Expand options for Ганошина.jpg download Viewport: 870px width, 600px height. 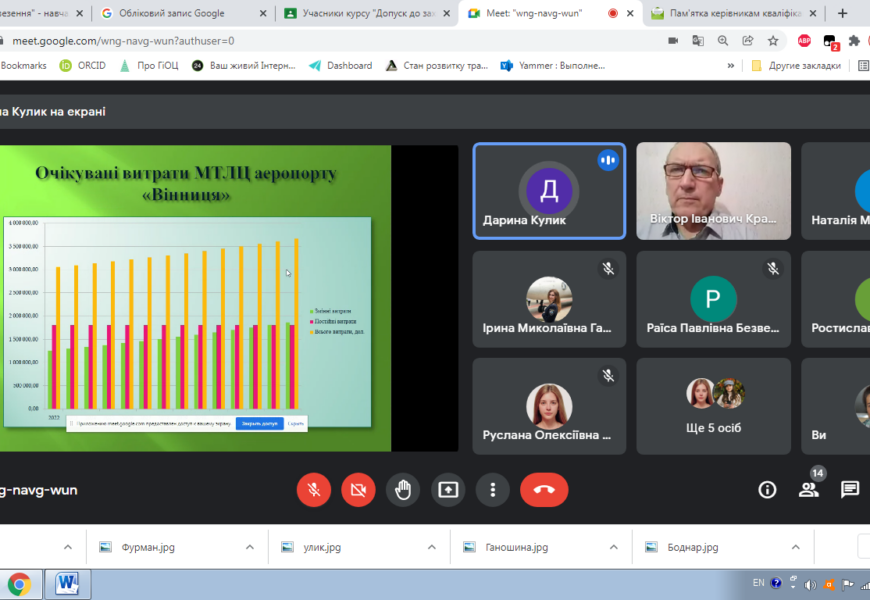point(614,547)
